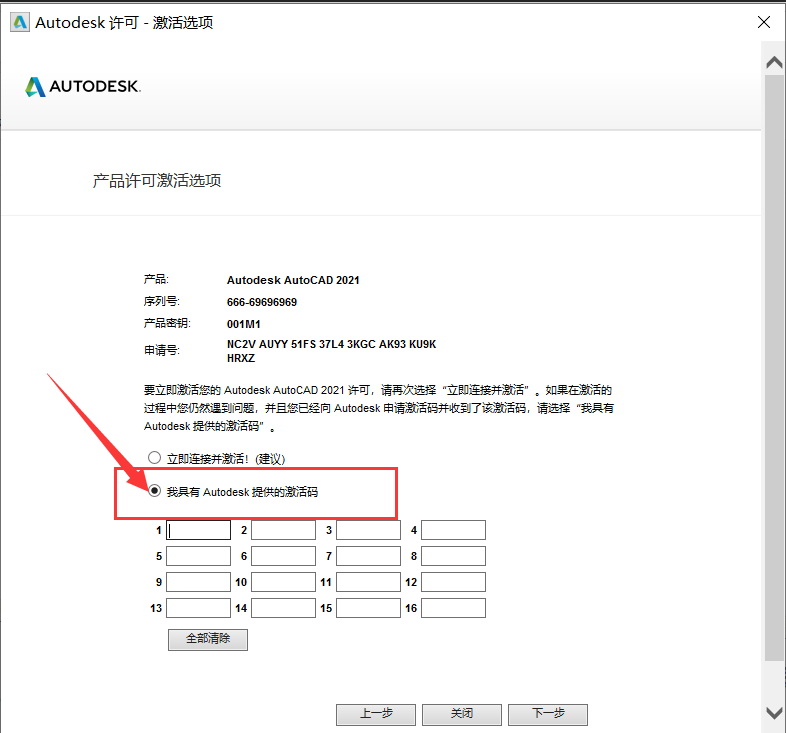
Task: Proceed with the 下一步 button
Action: [x=548, y=714]
